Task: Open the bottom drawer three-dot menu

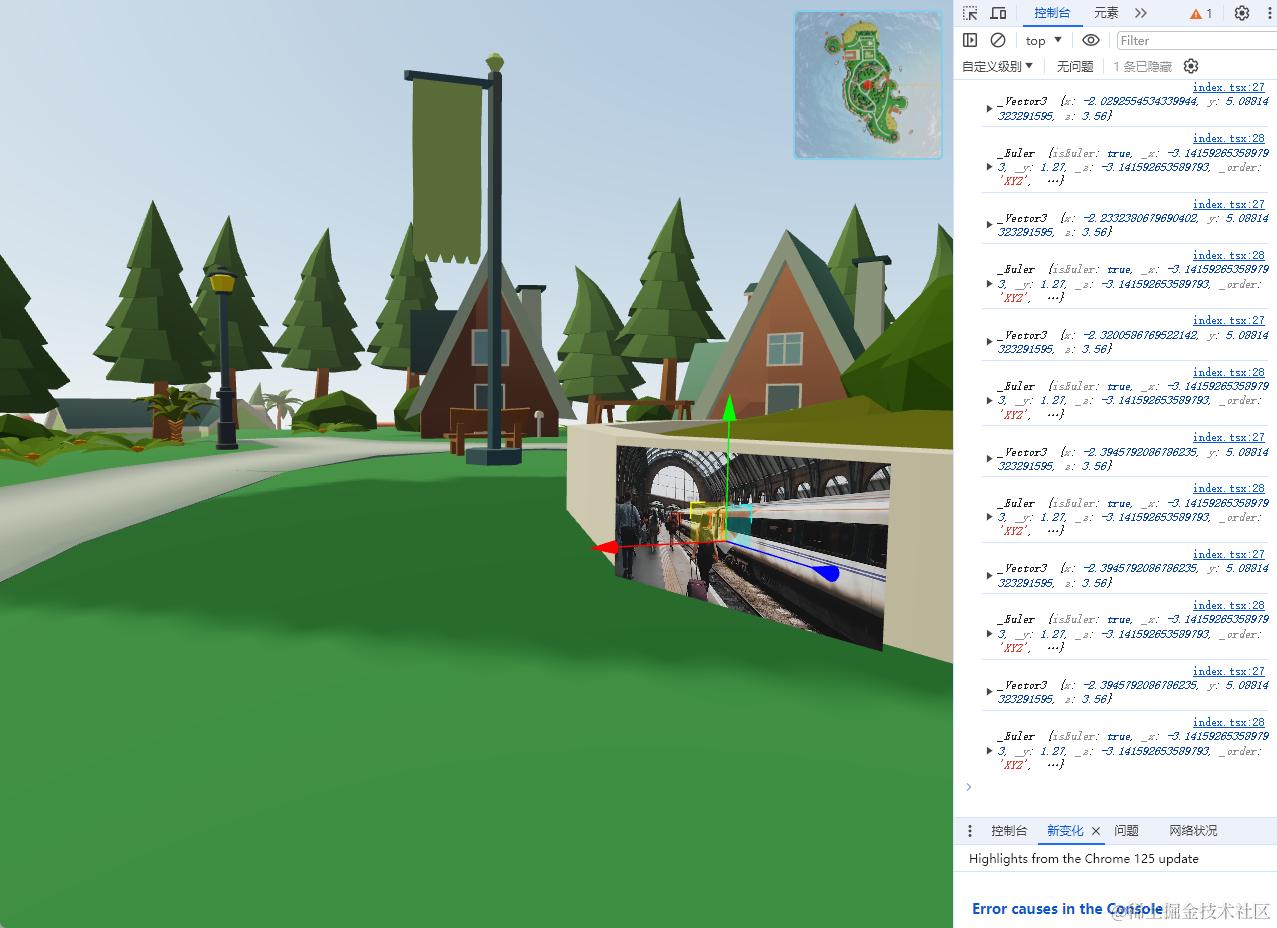Action: (969, 831)
